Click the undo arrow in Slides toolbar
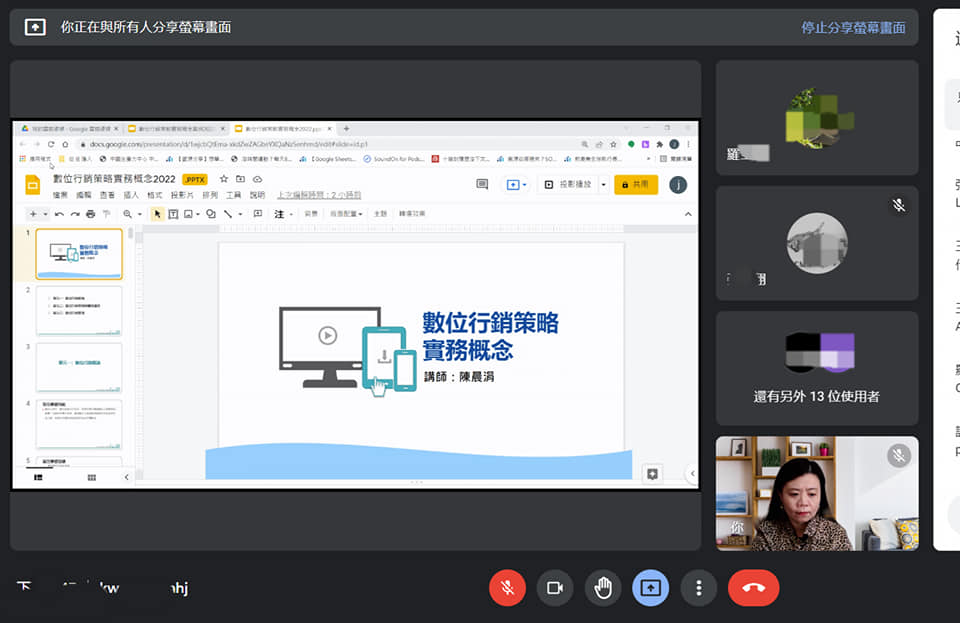 click(x=60, y=214)
